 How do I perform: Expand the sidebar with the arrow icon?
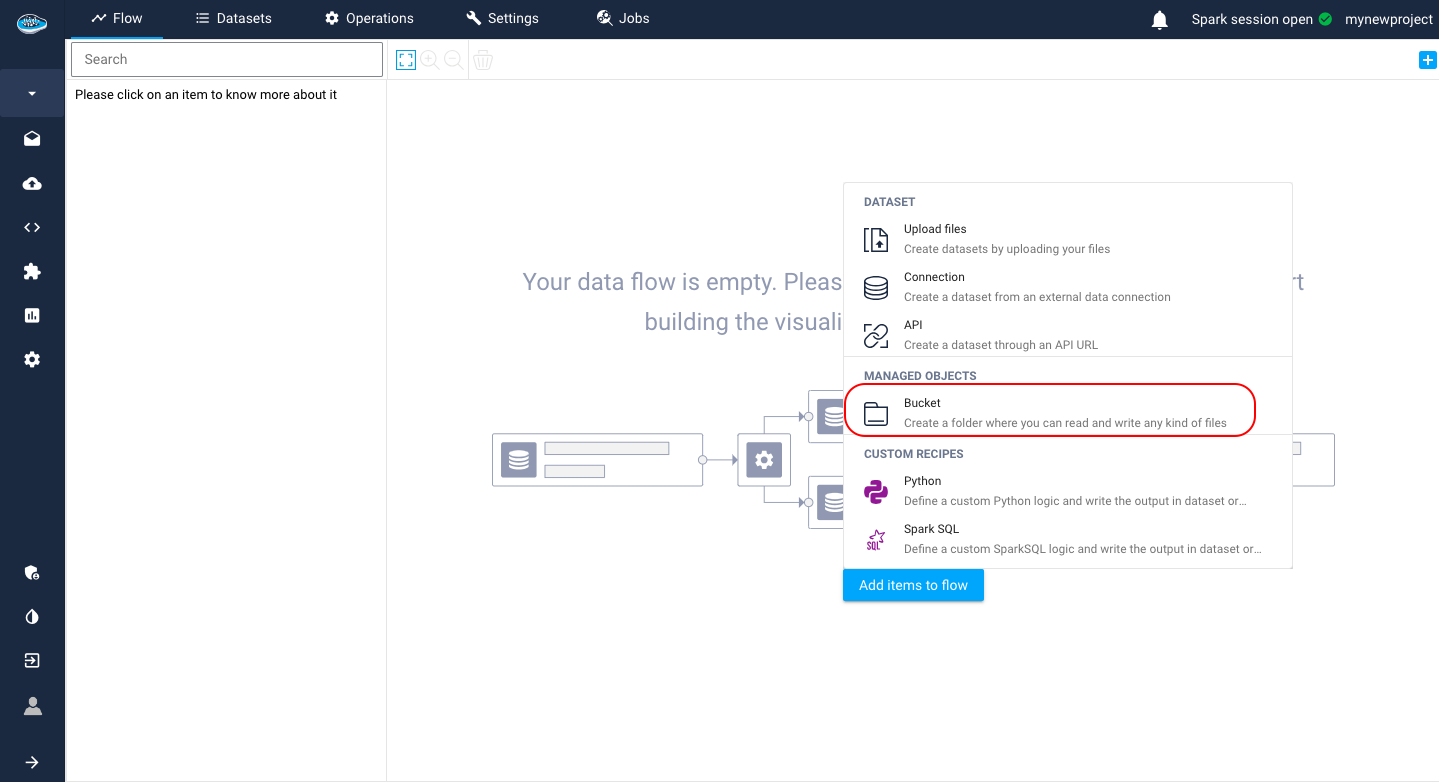click(x=32, y=762)
